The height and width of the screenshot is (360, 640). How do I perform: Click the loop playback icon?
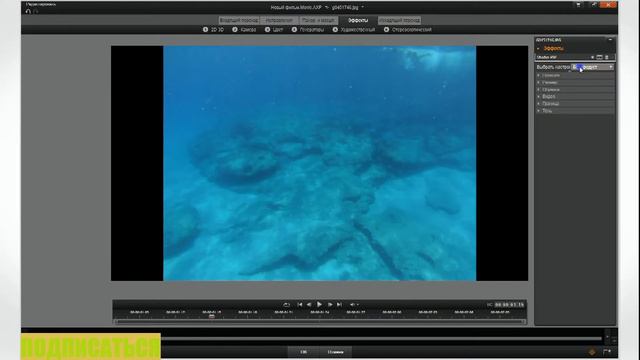(x=287, y=304)
